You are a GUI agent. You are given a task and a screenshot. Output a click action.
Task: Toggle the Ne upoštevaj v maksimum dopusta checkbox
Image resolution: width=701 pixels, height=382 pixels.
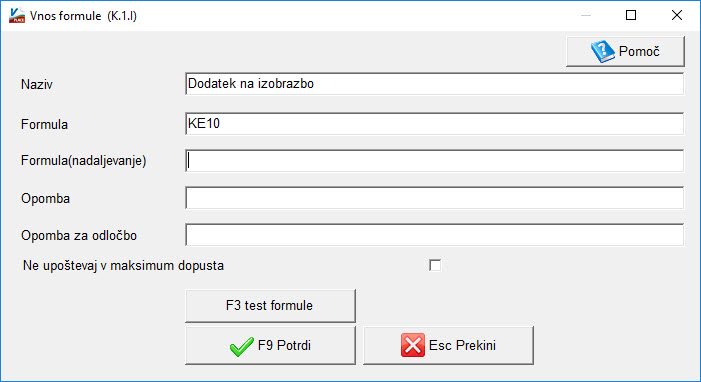pos(435,265)
